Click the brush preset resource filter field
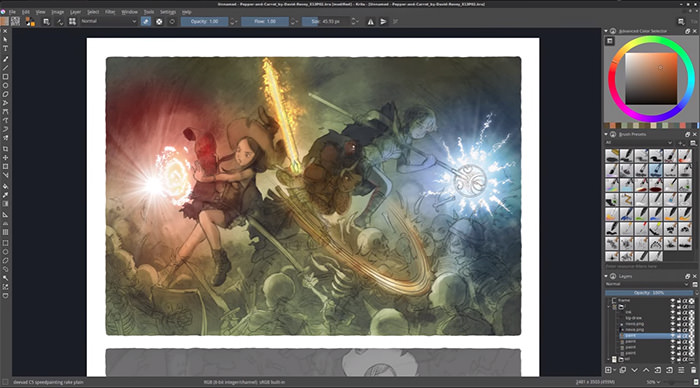700x388 pixels. (649, 267)
